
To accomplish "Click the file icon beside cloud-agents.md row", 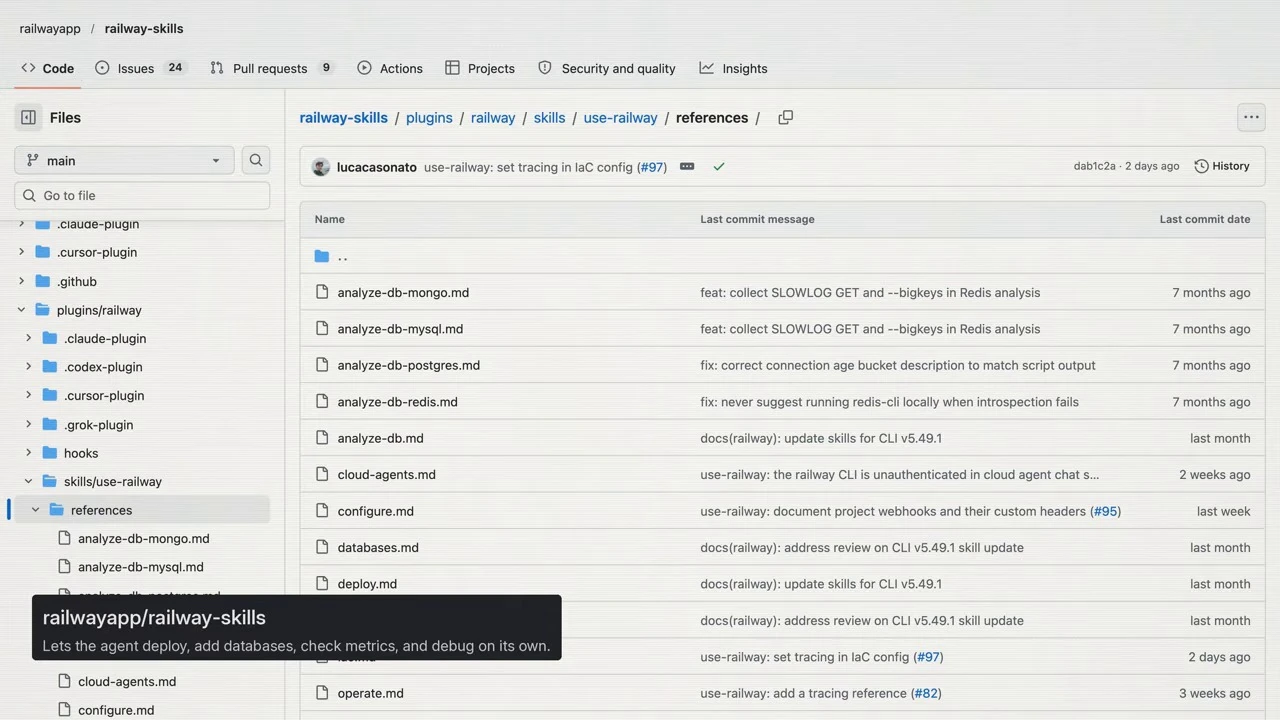I will coord(322,474).
